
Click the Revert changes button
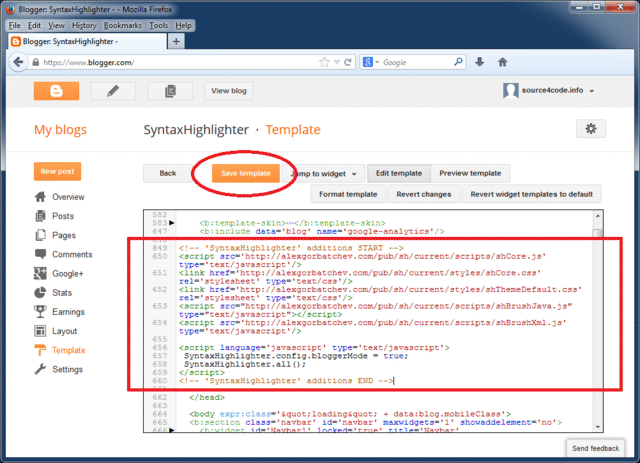click(x=424, y=194)
